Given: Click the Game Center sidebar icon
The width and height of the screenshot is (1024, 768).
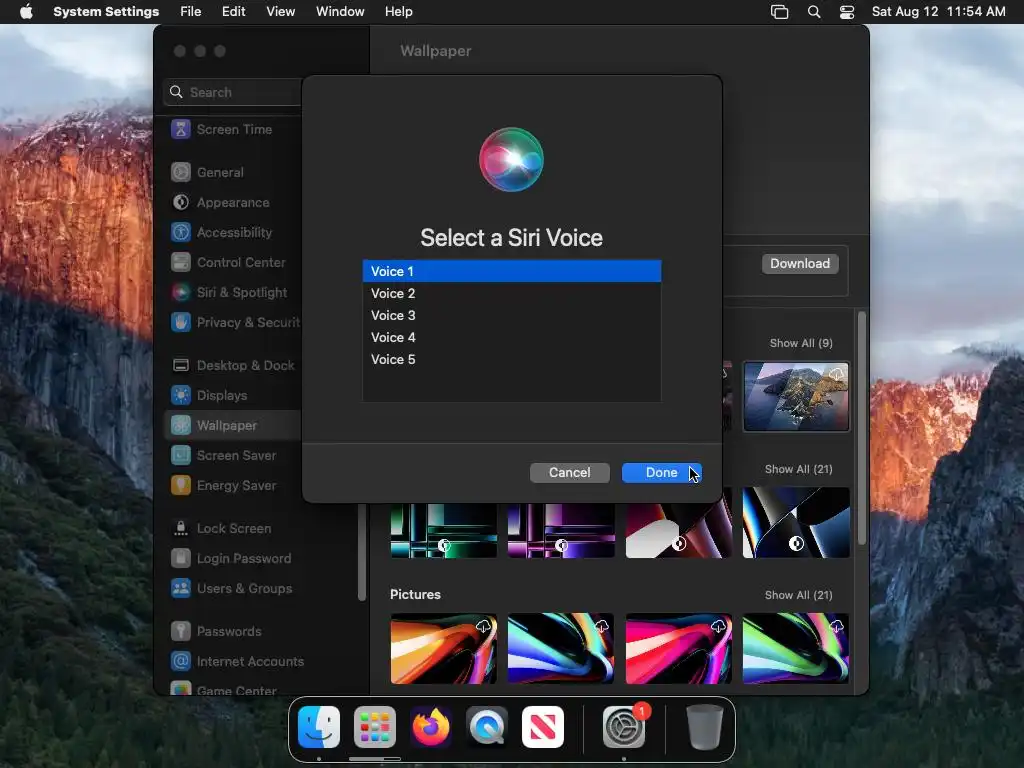Looking at the screenshot, I should [181, 689].
